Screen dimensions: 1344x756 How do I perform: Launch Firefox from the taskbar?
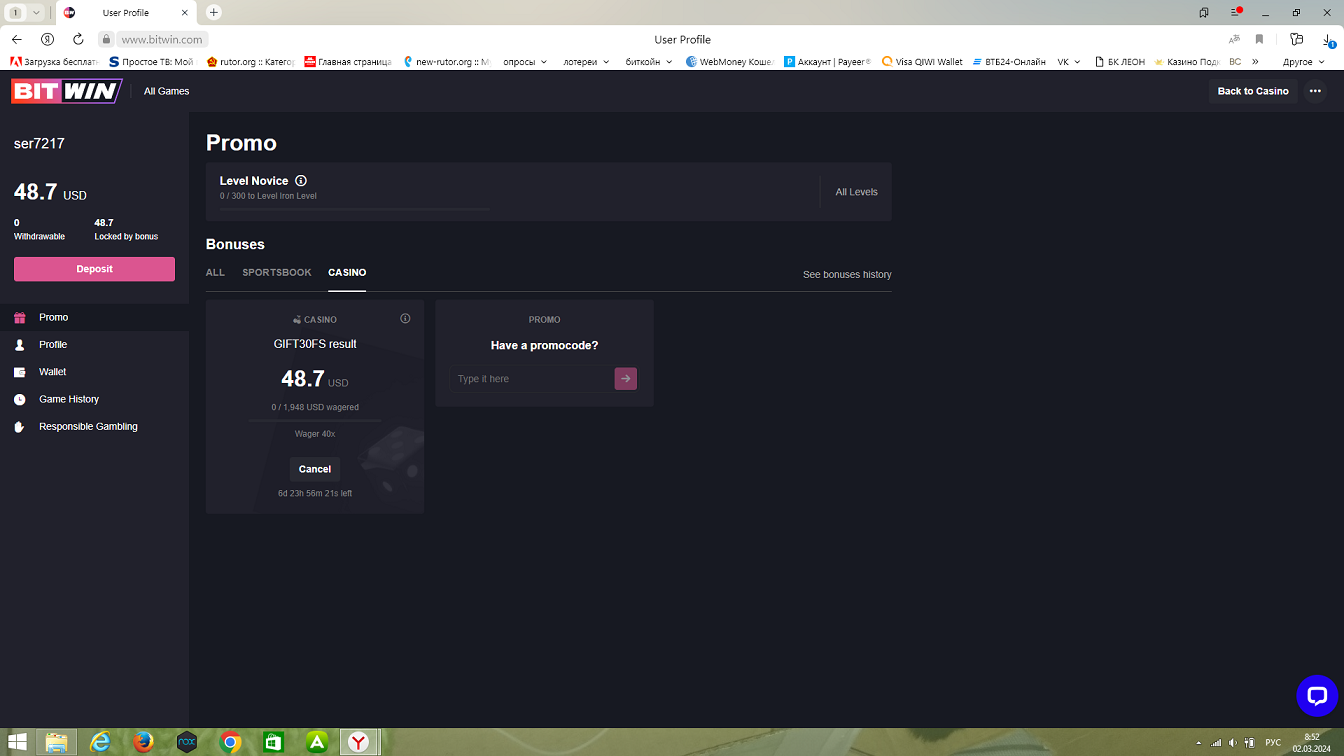(x=144, y=742)
